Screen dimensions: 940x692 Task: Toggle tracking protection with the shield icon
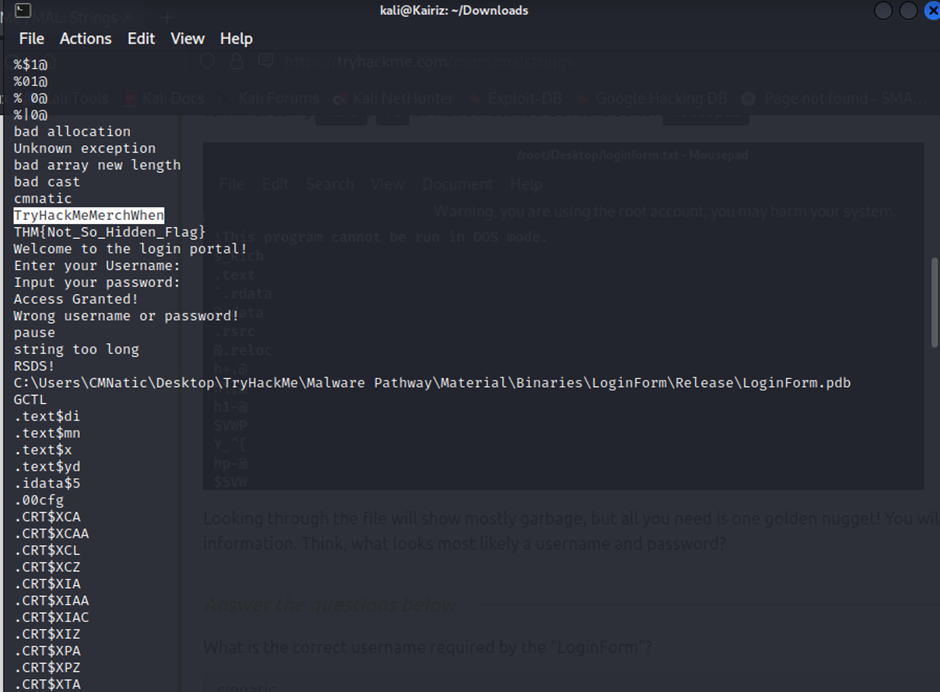tap(207, 61)
